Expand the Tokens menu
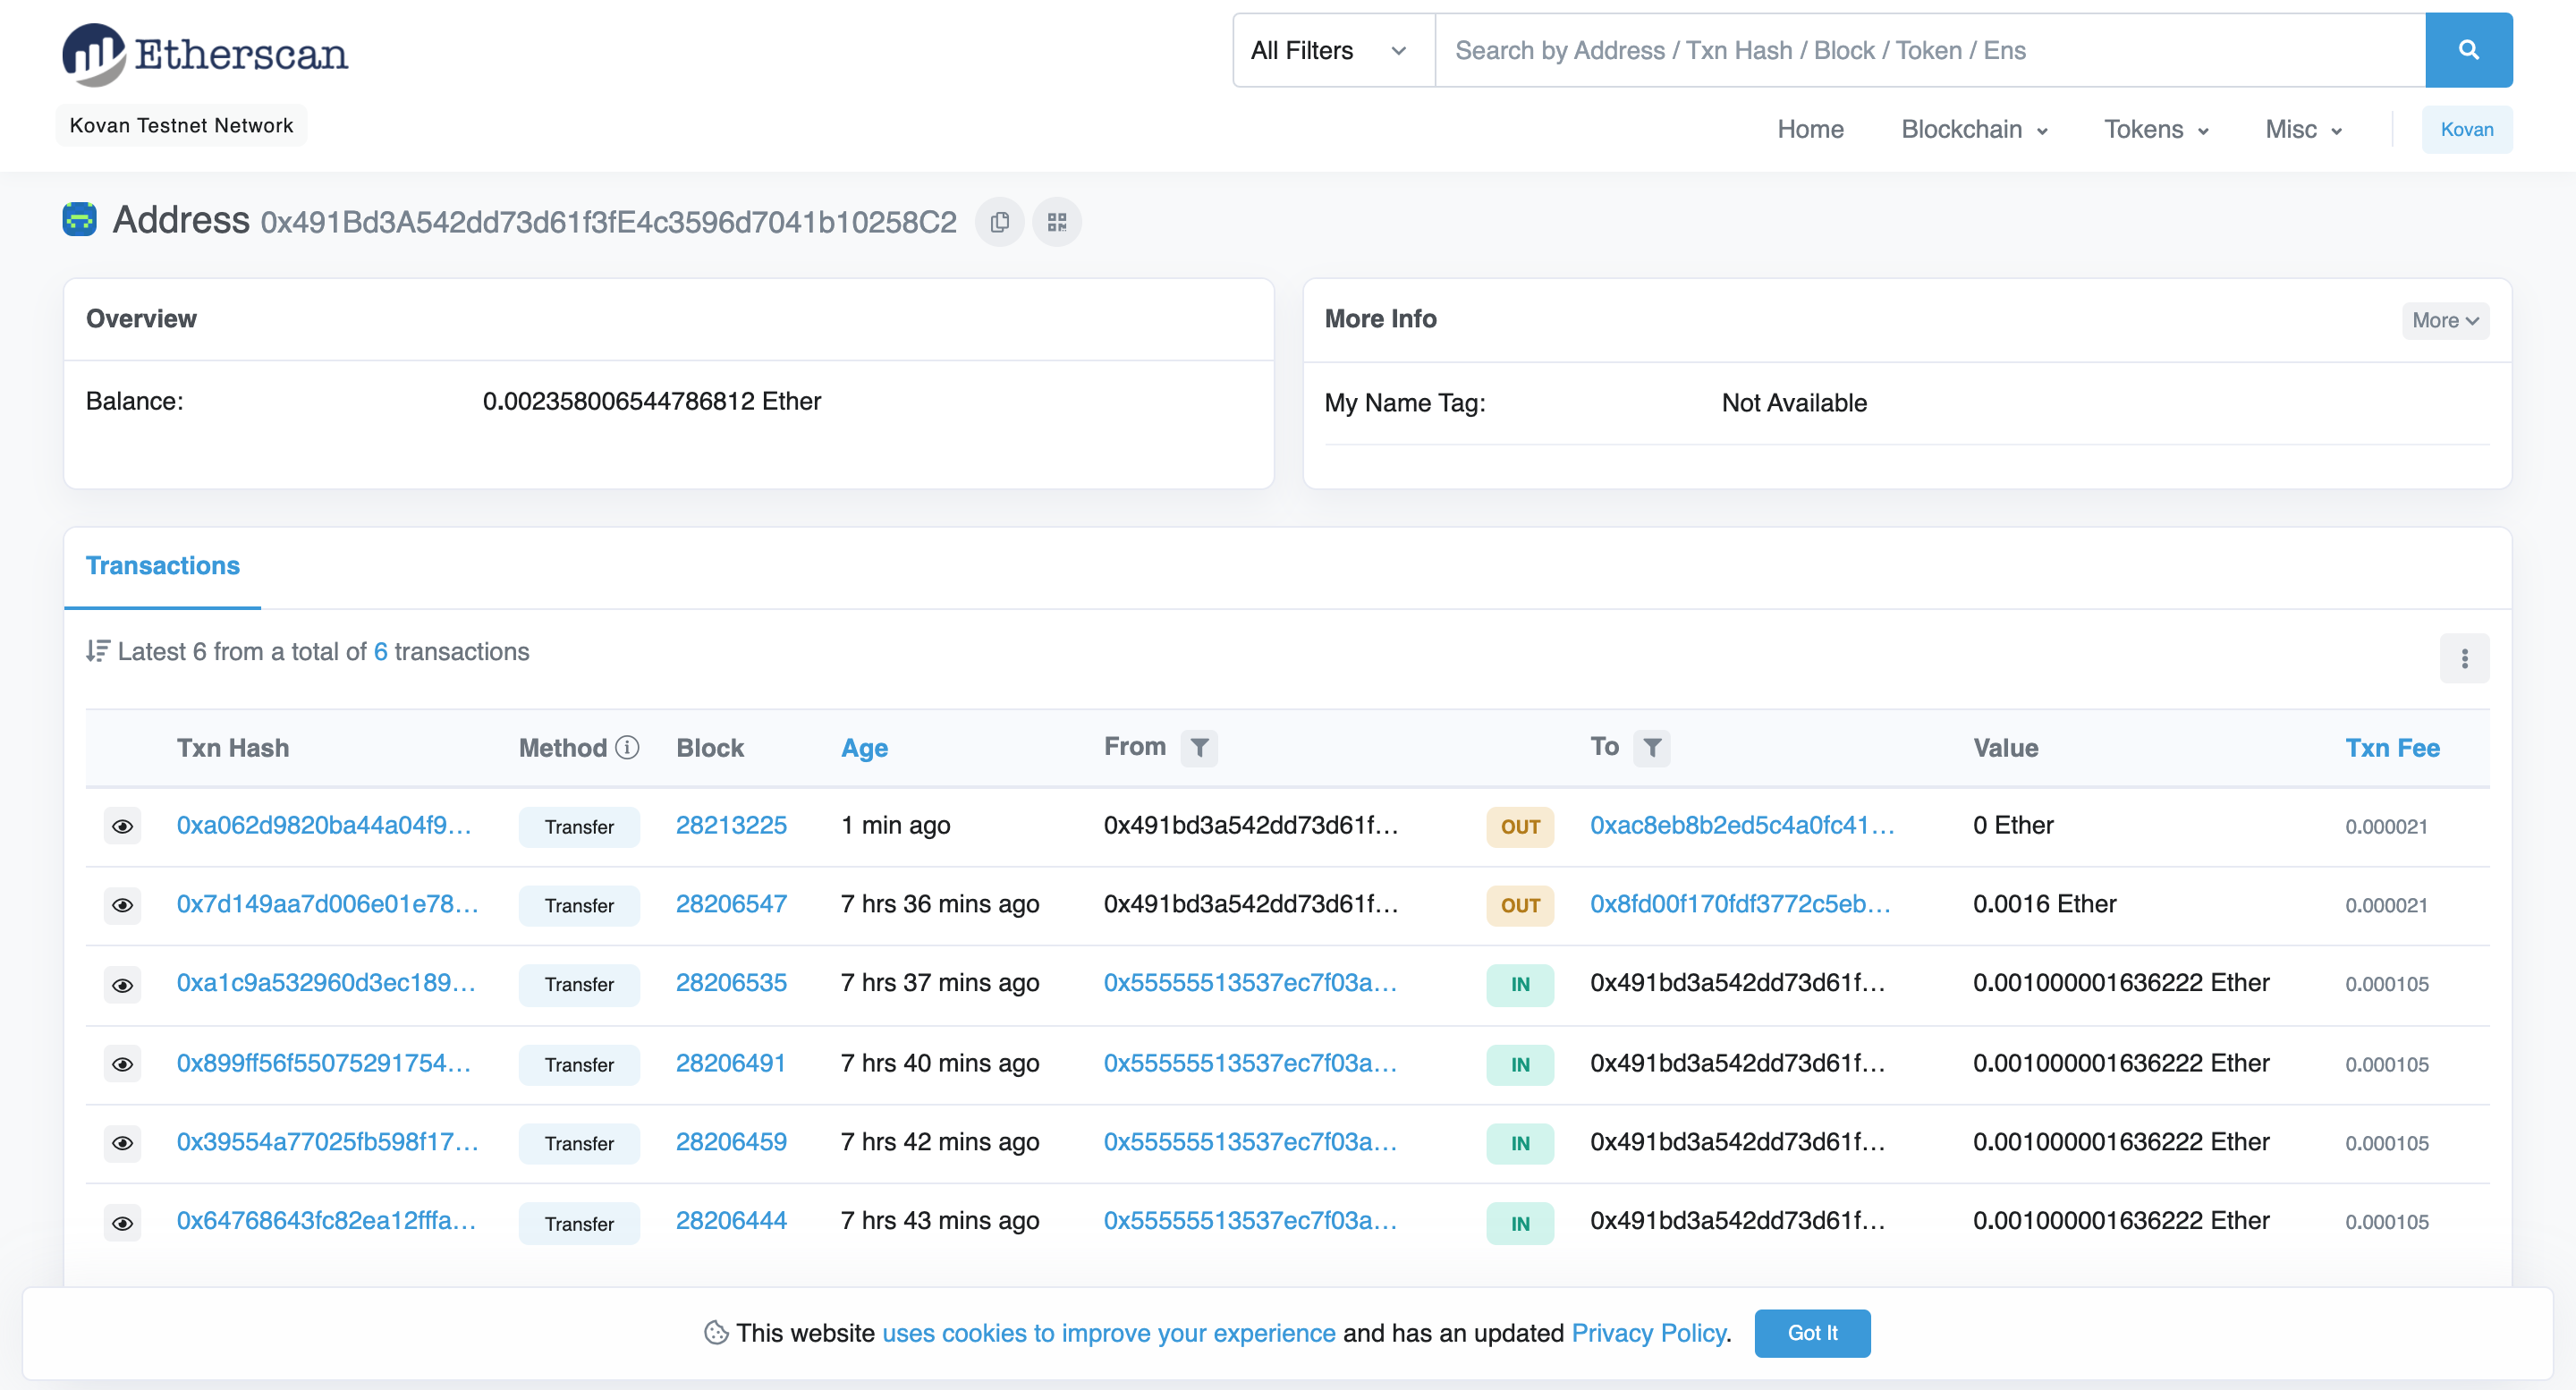Screen dimensions: 2576x1390 tap(2156, 129)
